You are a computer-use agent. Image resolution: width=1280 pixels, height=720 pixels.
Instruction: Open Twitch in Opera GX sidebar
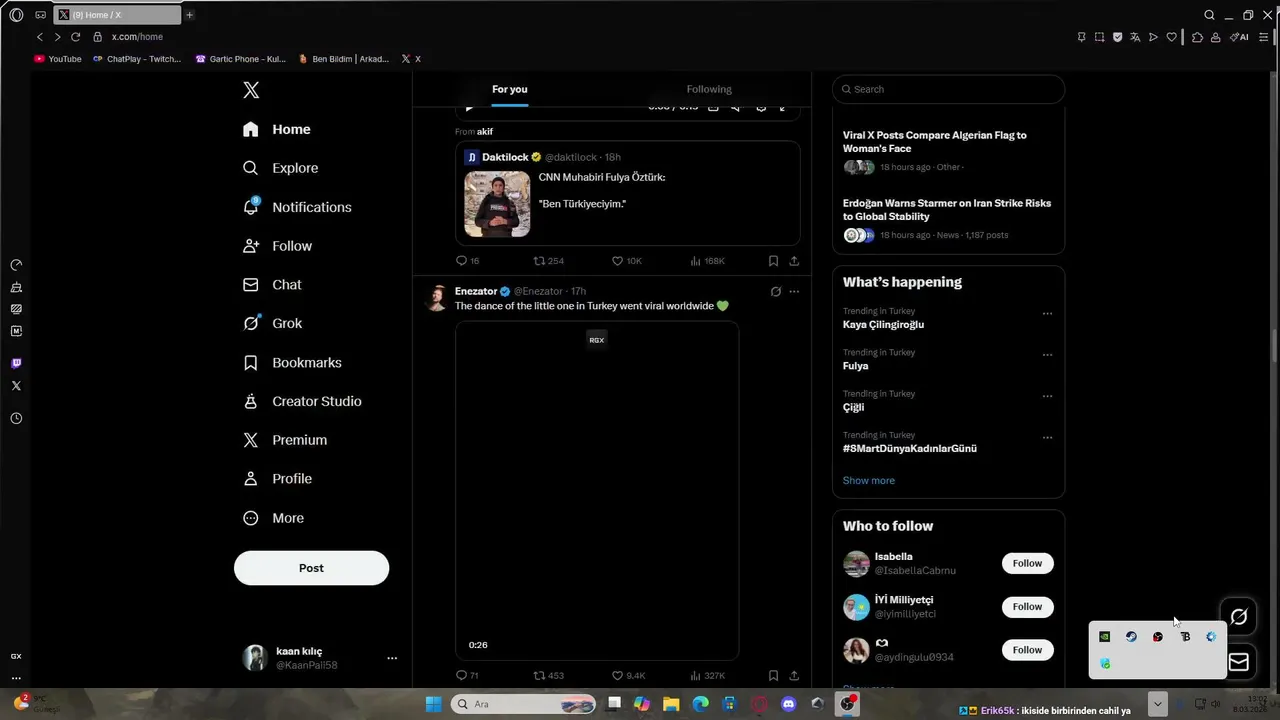coord(16,363)
